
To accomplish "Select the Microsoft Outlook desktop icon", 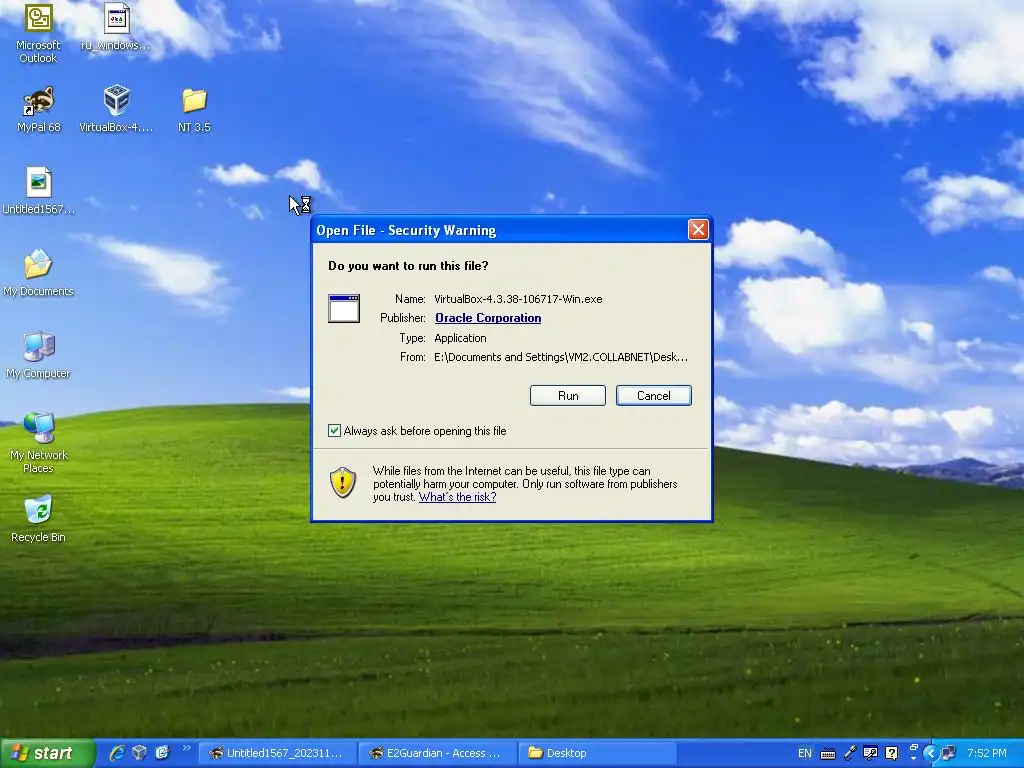I will (x=38, y=33).
